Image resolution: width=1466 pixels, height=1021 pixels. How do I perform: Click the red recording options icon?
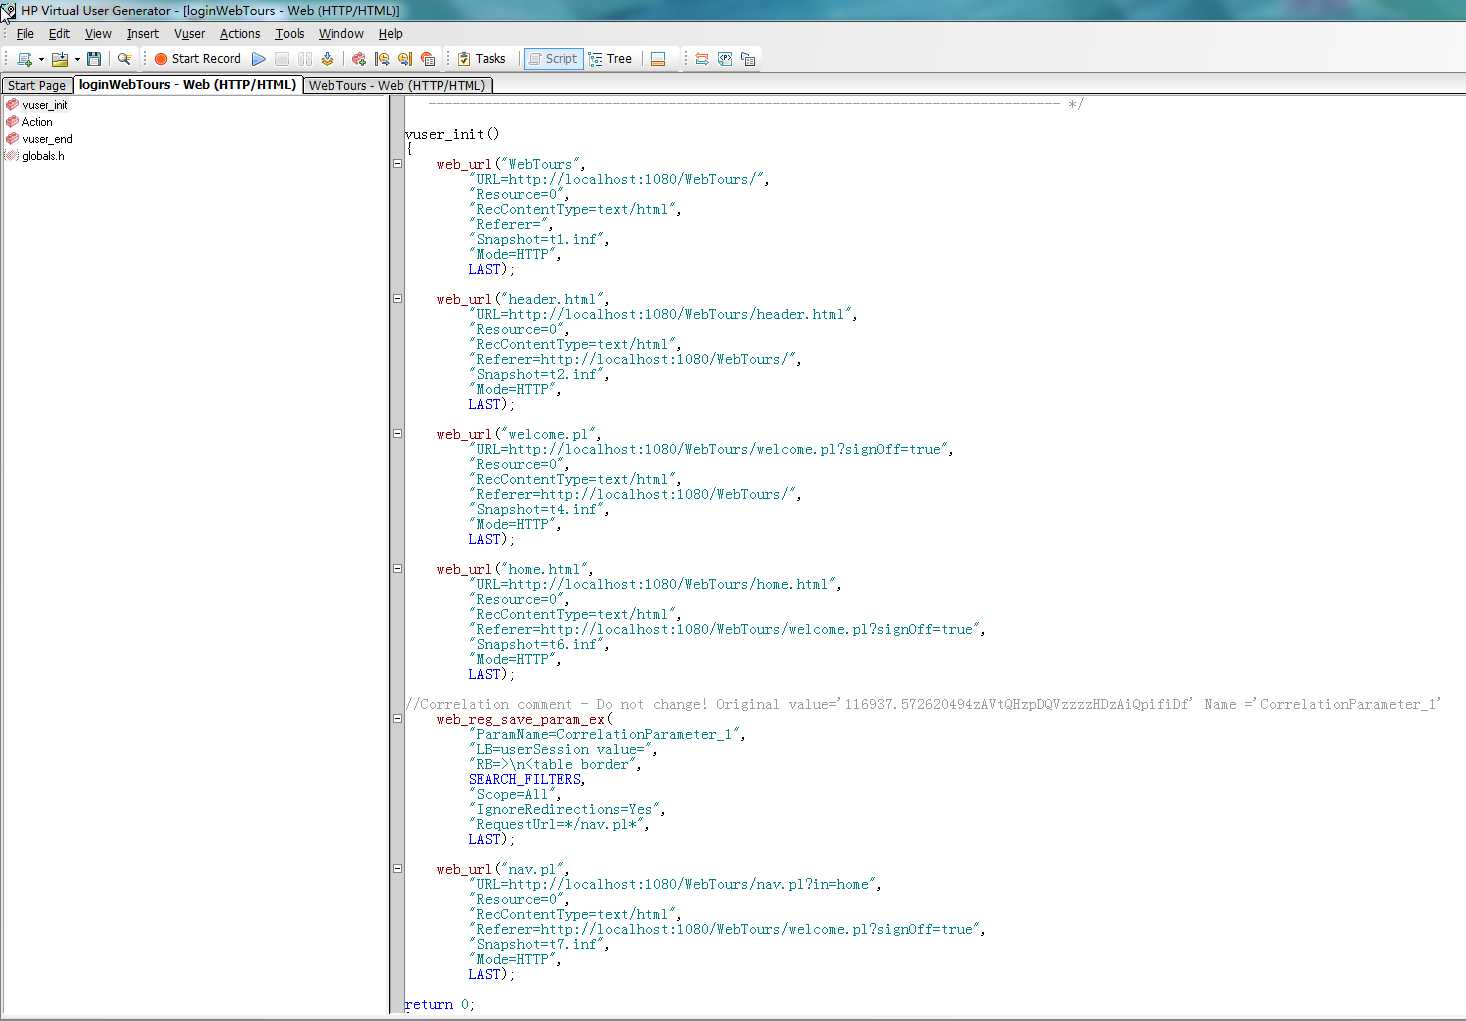pos(428,59)
